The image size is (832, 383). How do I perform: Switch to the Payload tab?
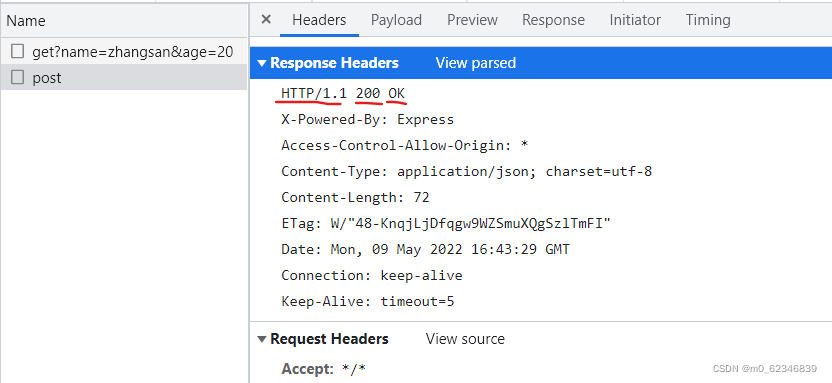396,20
